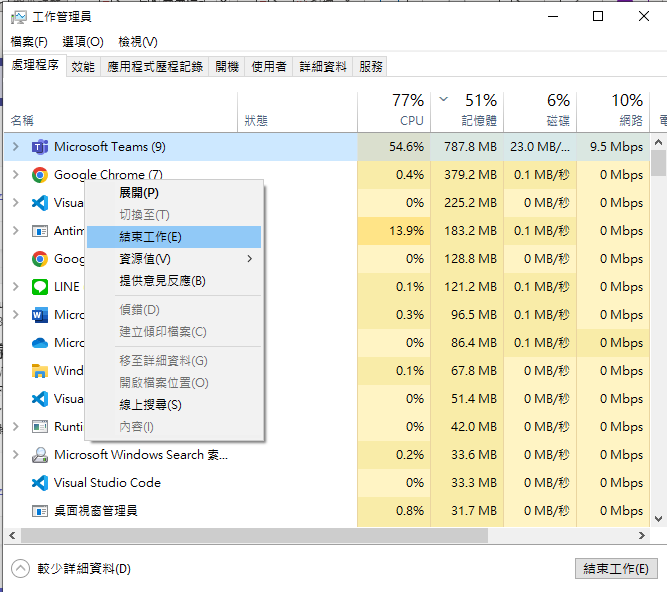The height and width of the screenshot is (592, 667).
Task: Click the Task Manager title bar icon
Action: [x=18, y=17]
